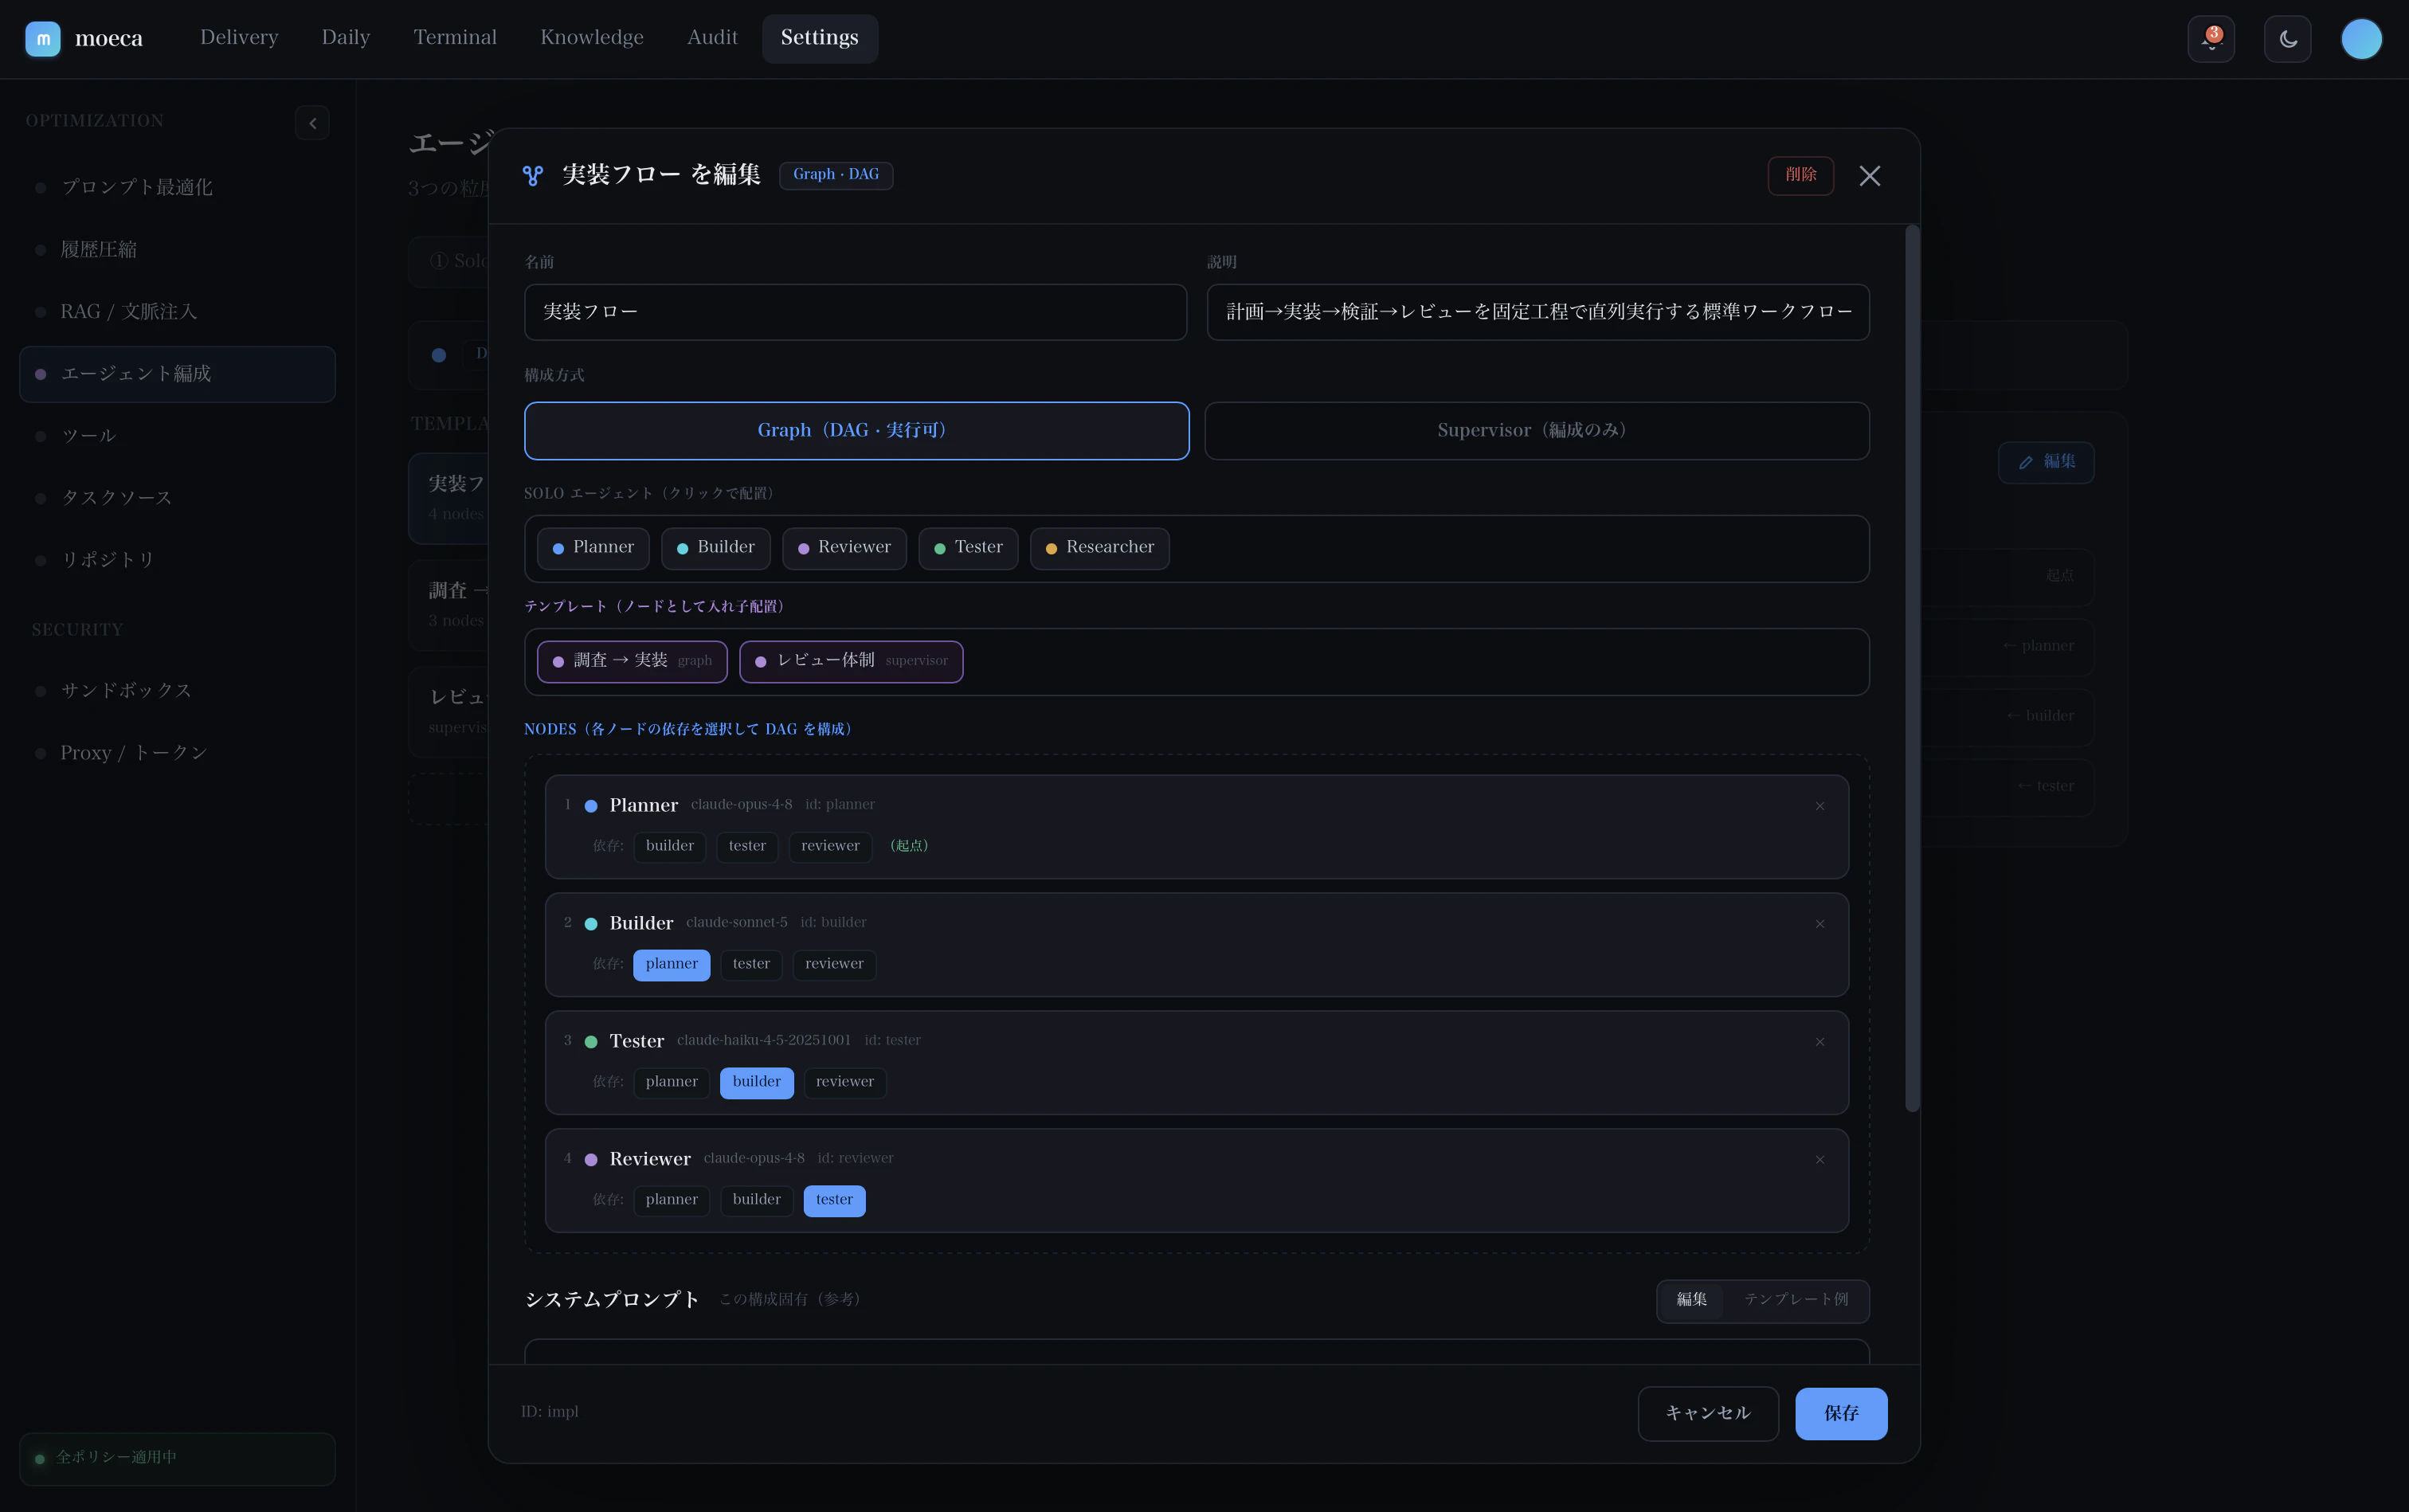This screenshot has height=1512, width=2409.
Task: Toggle planner dependency on Builder node
Action: pos(671,964)
